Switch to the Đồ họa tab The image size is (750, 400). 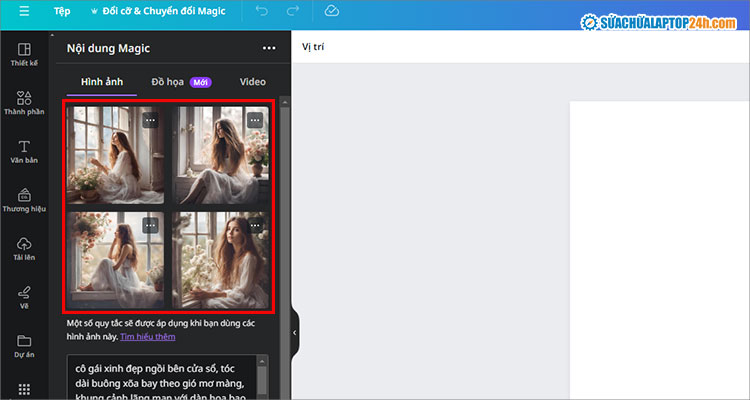[x=181, y=82]
